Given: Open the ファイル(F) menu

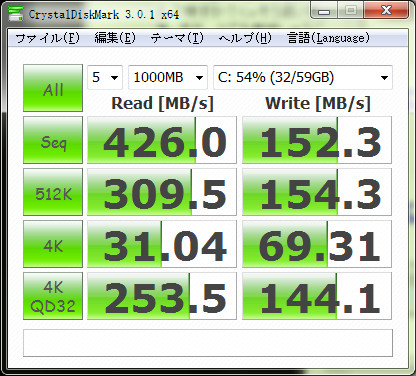Looking at the screenshot, I should pos(48,38).
